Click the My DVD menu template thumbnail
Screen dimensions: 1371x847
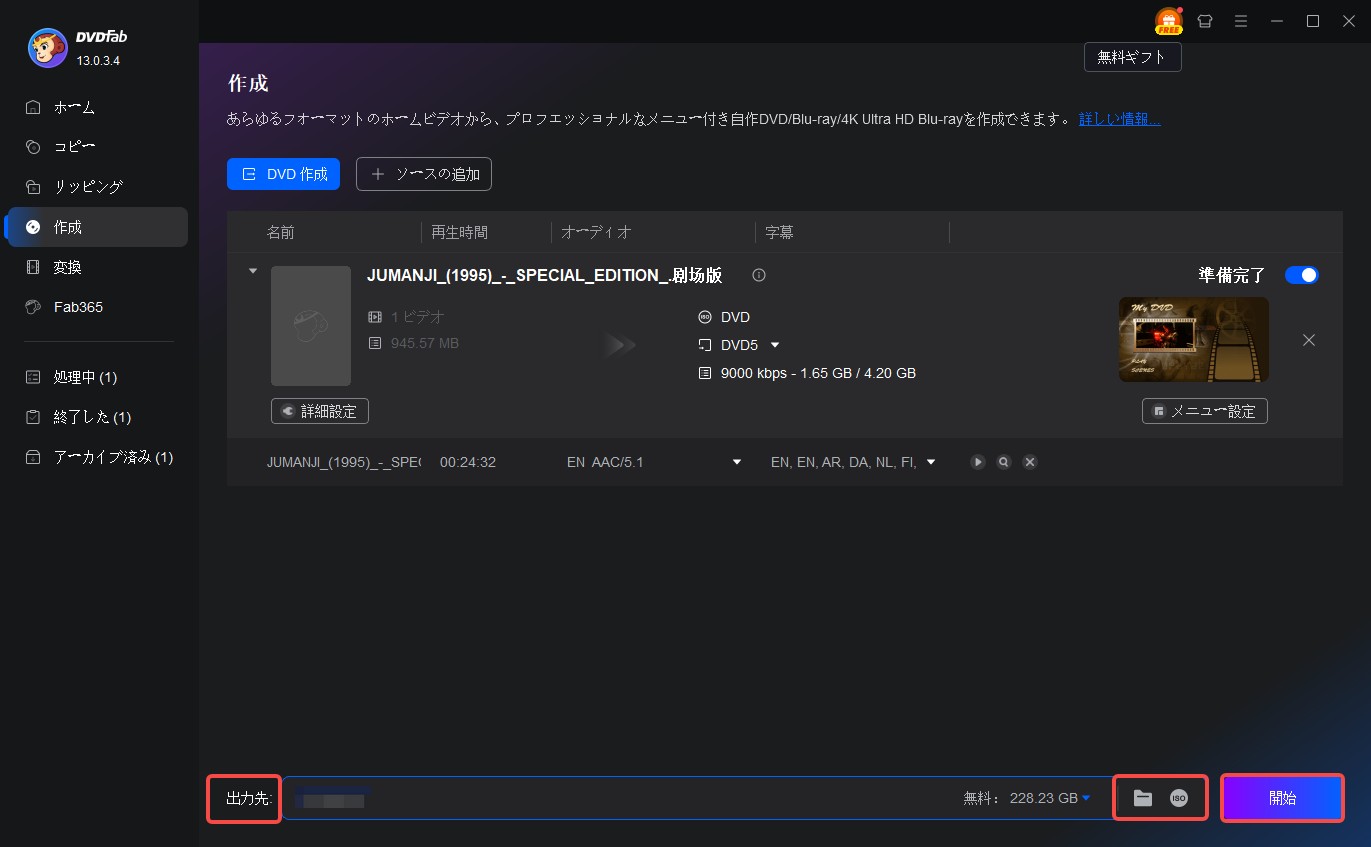(1194, 339)
